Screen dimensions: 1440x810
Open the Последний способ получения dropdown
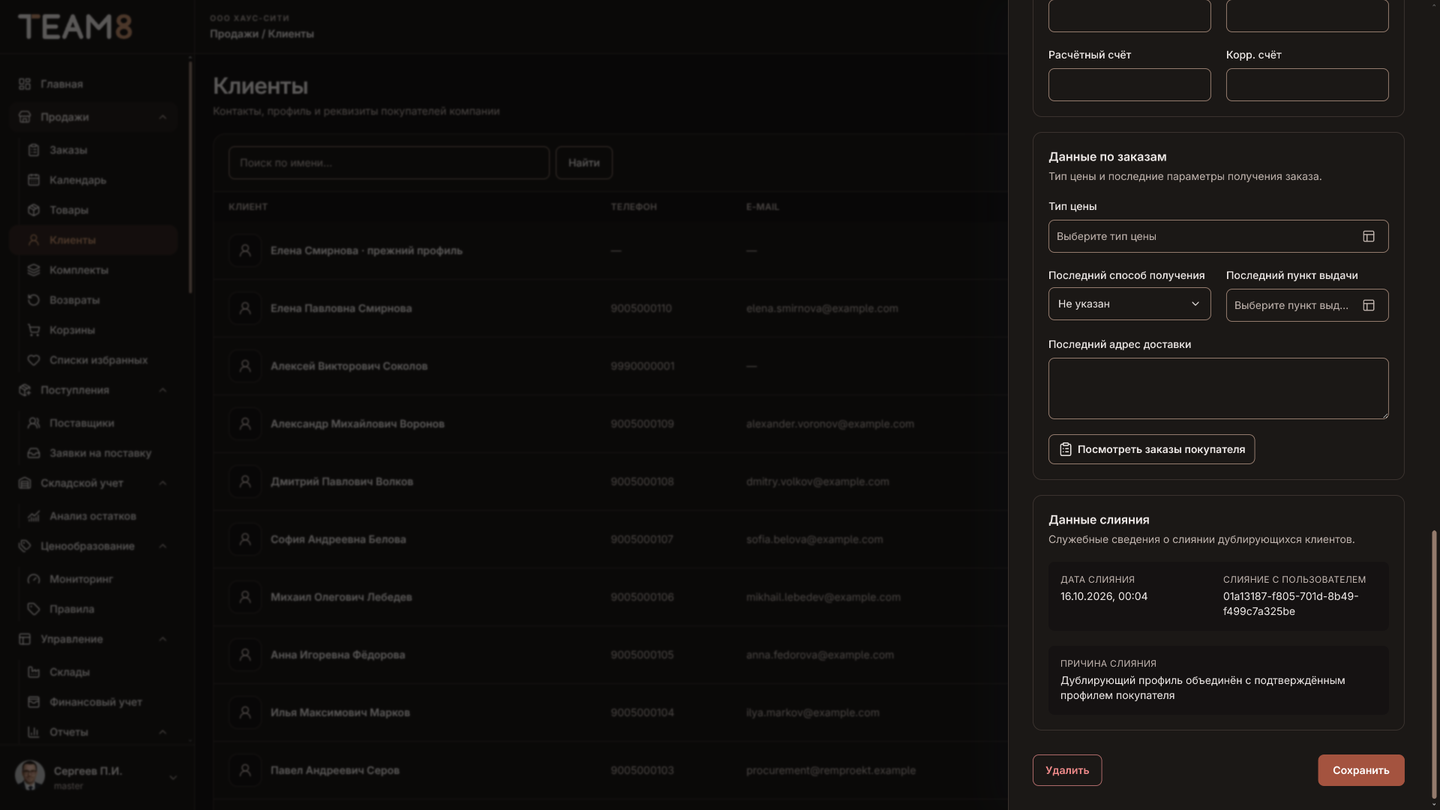pyautogui.click(x=1129, y=304)
